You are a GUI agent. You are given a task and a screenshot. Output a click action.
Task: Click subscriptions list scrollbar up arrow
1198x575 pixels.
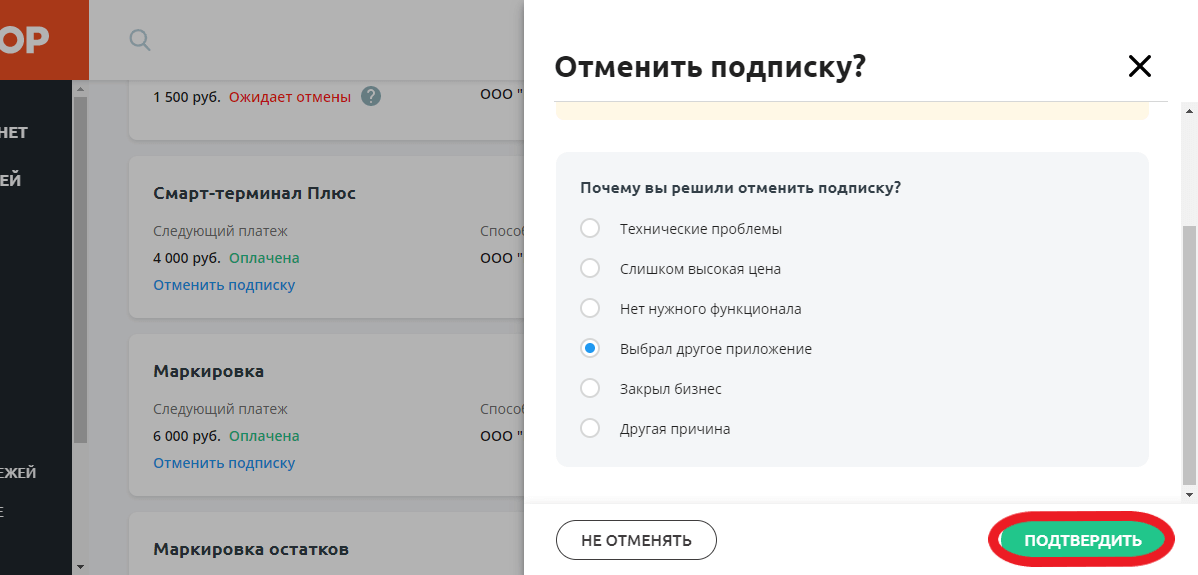click(80, 88)
